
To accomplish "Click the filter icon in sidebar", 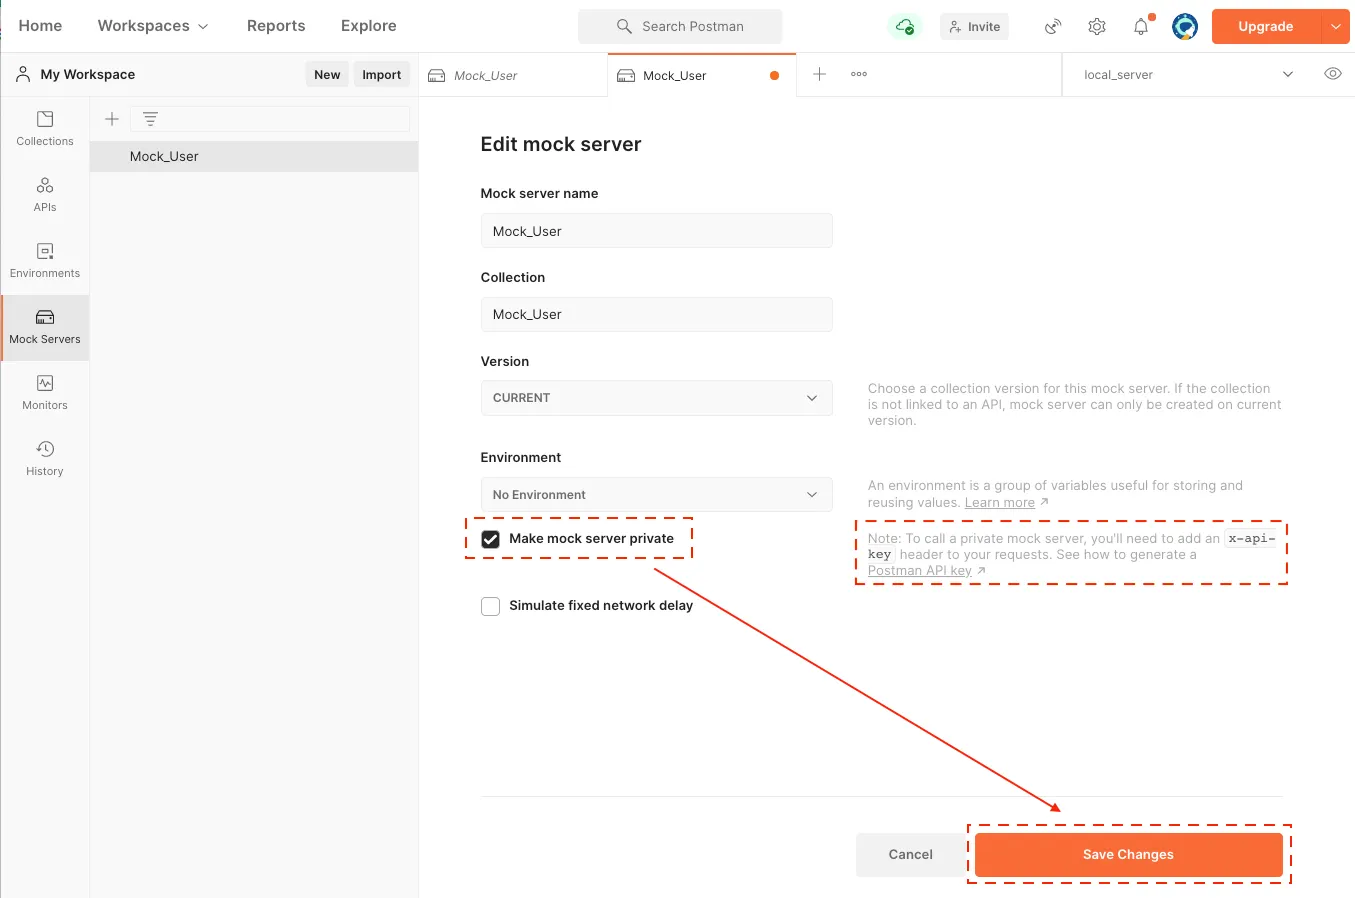I will (x=150, y=119).
